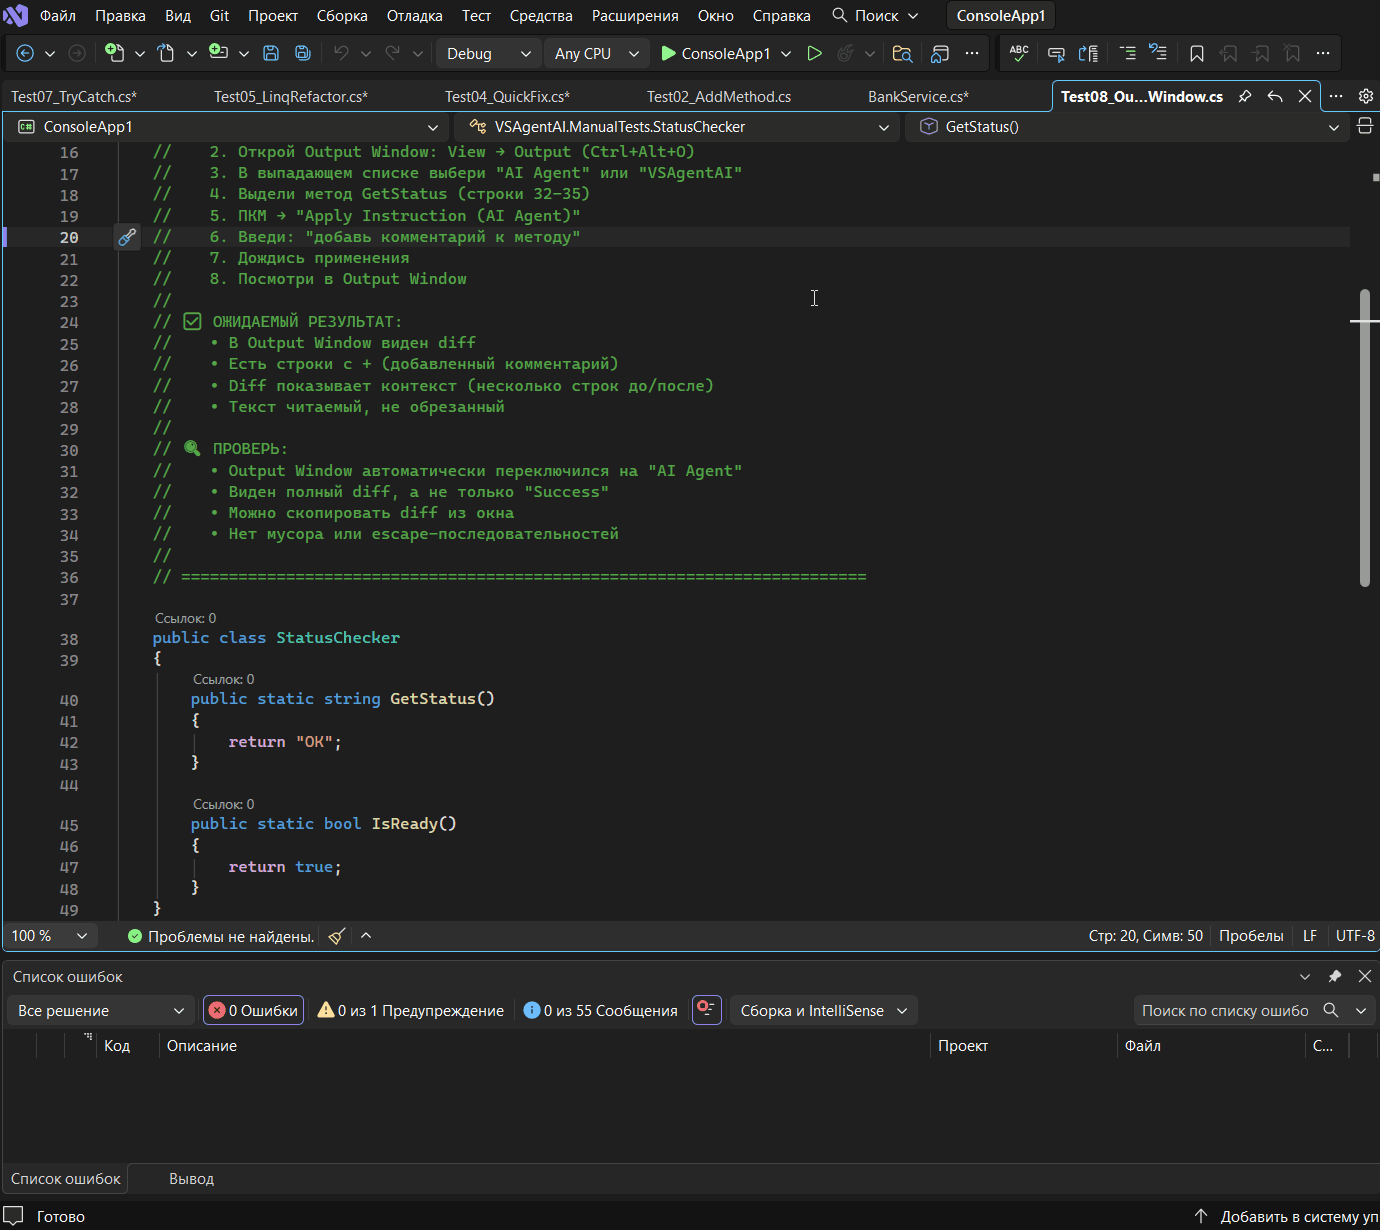Click the ConsoleApp1 start debugging button
The height and width of the screenshot is (1230, 1380).
tap(715, 54)
